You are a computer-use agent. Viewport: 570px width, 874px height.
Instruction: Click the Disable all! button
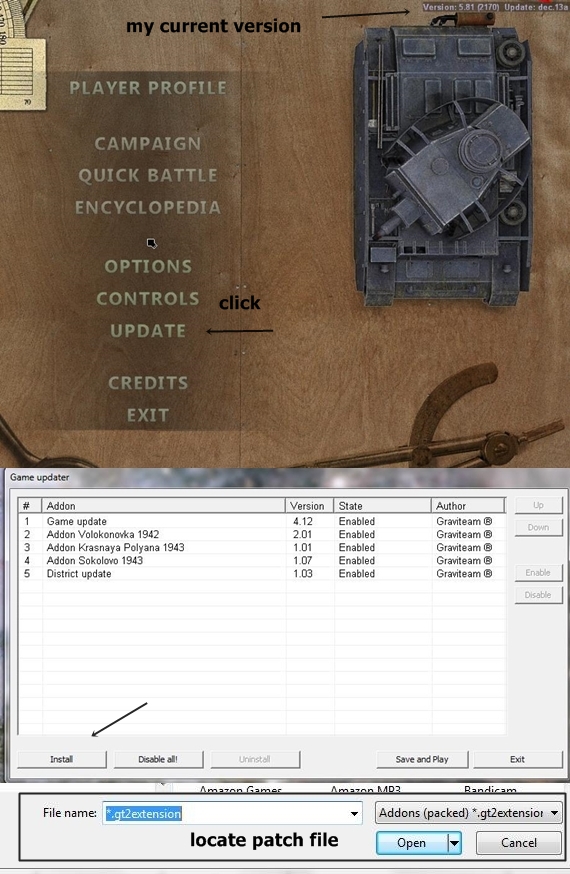coord(158,759)
